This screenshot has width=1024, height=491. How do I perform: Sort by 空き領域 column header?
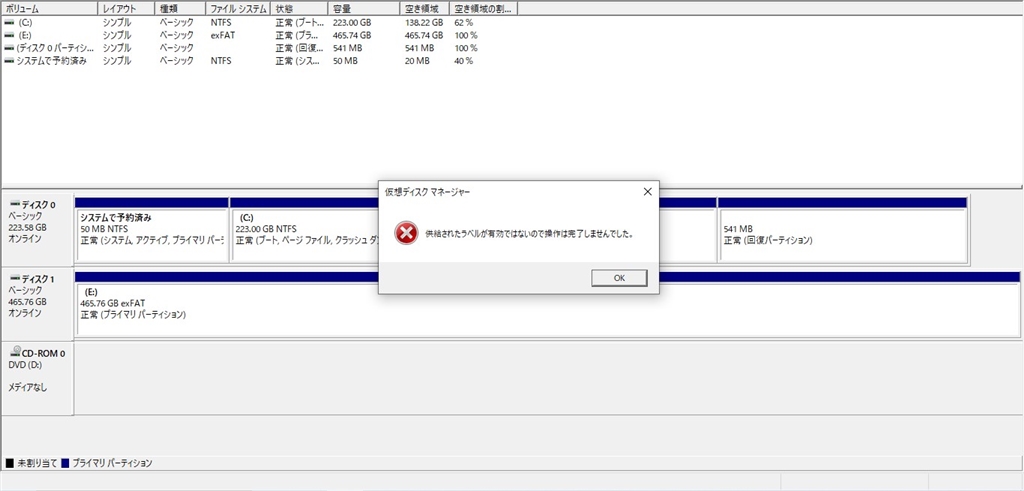point(424,9)
